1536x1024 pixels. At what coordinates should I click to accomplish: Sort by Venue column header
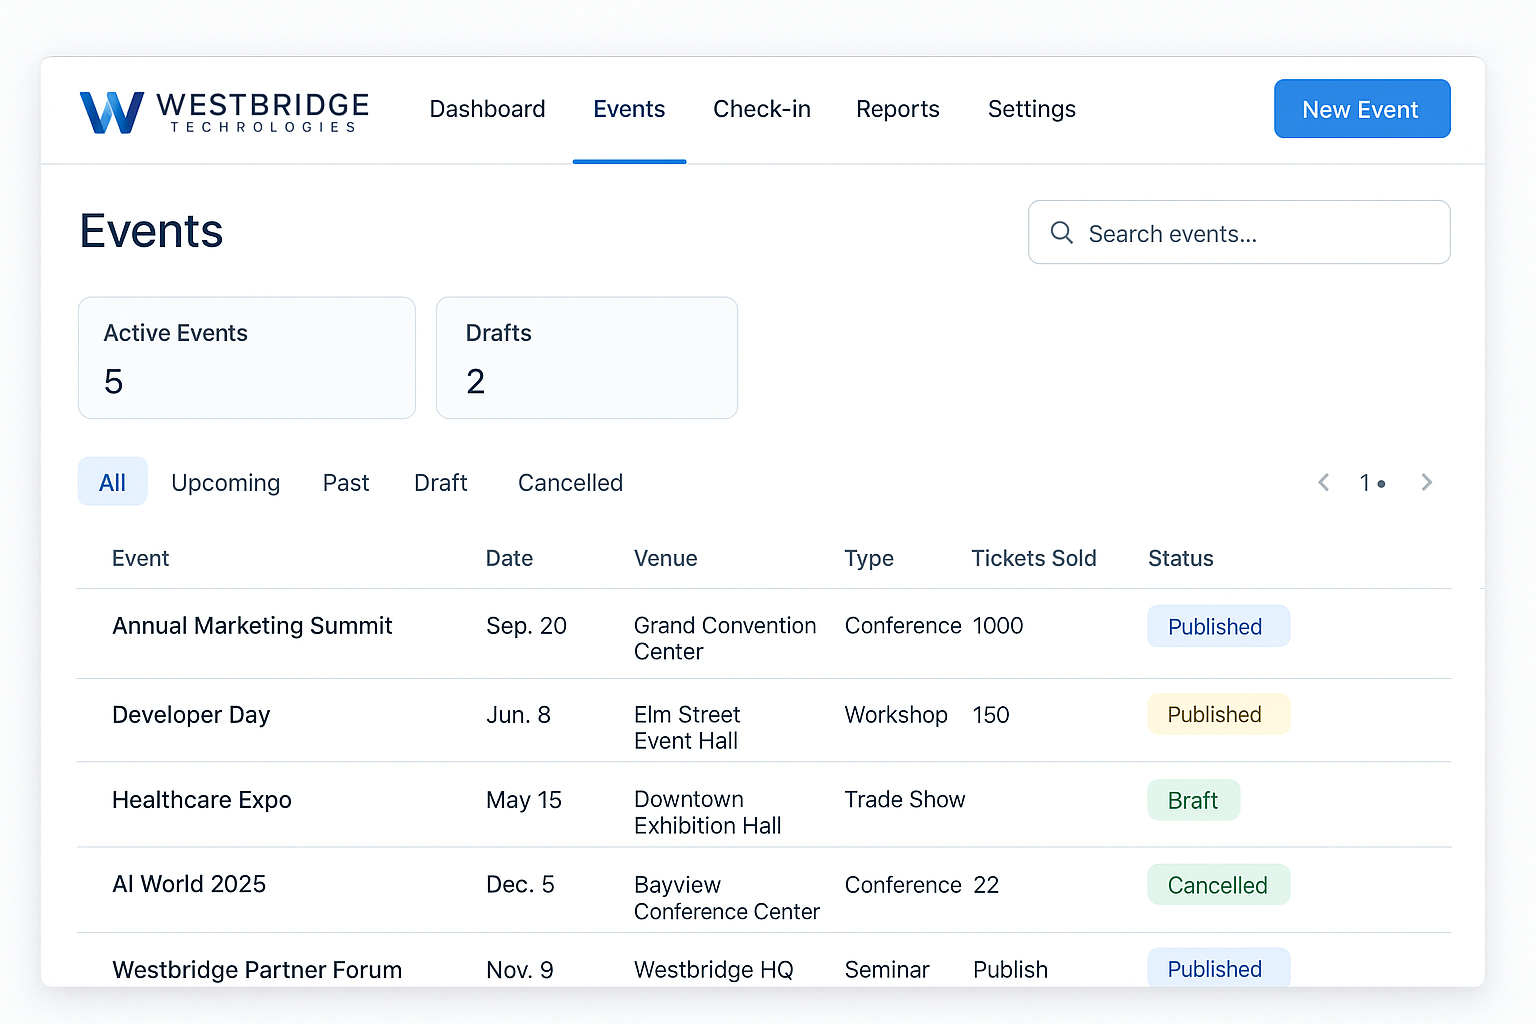pos(665,558)
